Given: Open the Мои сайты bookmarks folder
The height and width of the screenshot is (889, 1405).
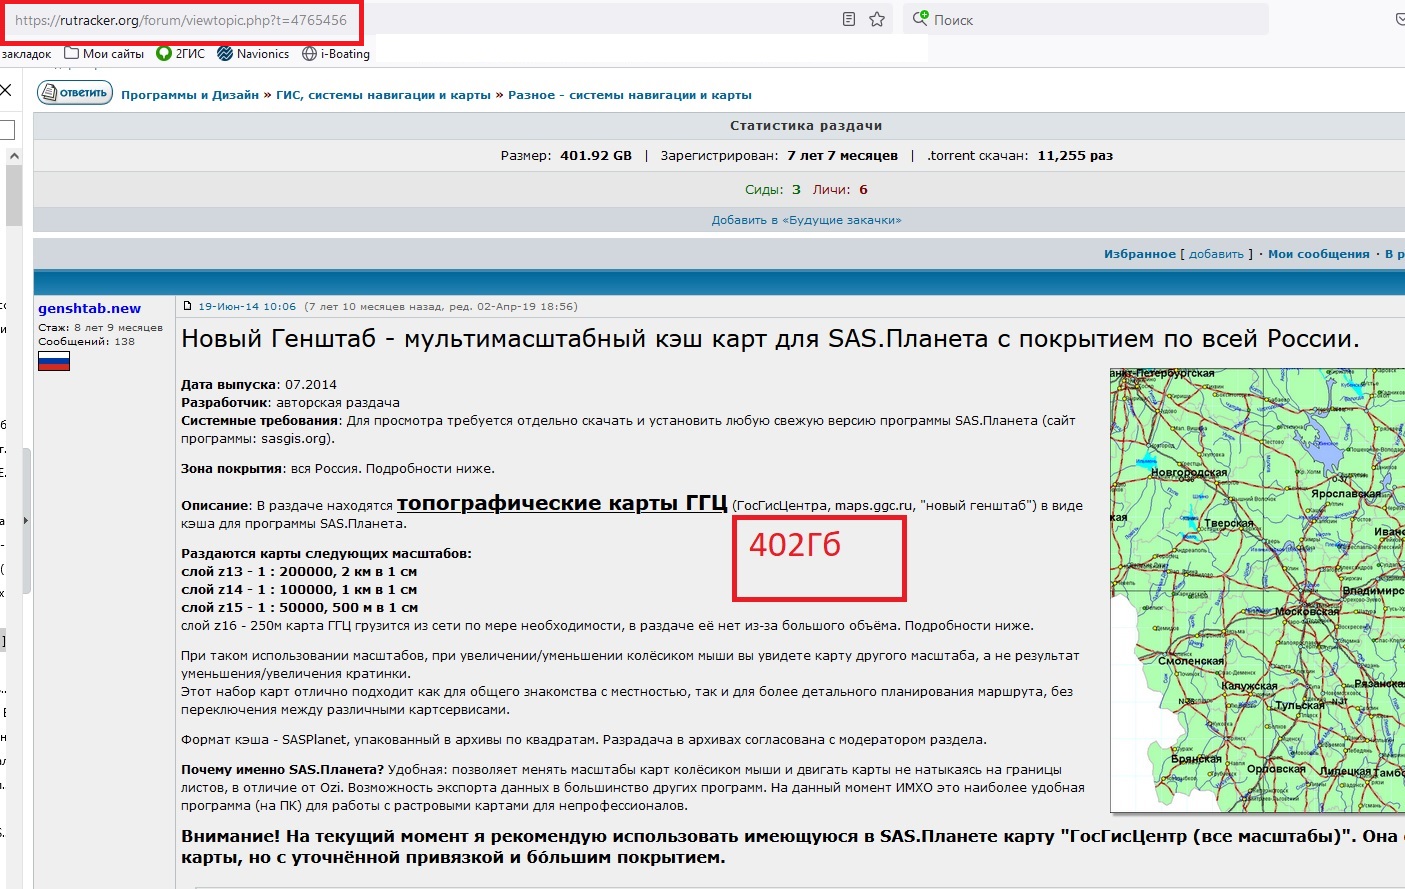Looking at the screenshot, I should pyautogui.click(x=104, y=54).
